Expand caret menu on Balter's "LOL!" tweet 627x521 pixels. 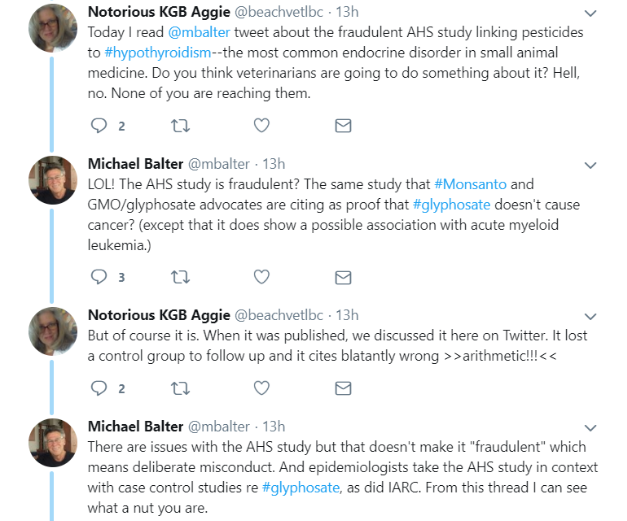591,165
